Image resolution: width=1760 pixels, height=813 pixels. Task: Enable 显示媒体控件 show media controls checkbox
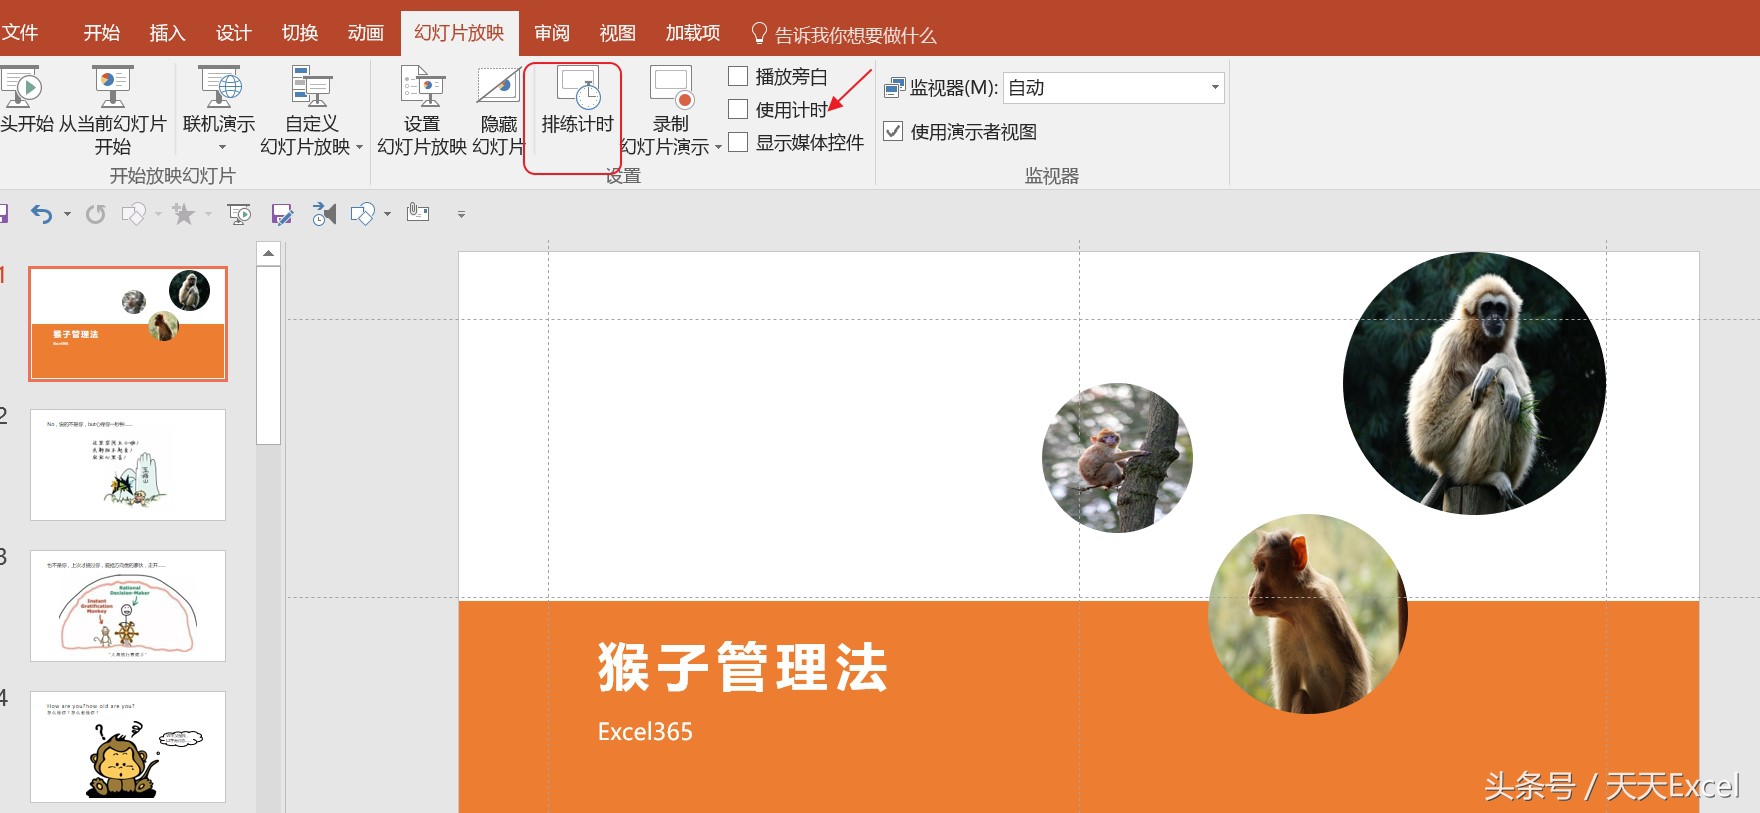pyautogui.click(x=738, y=142)
